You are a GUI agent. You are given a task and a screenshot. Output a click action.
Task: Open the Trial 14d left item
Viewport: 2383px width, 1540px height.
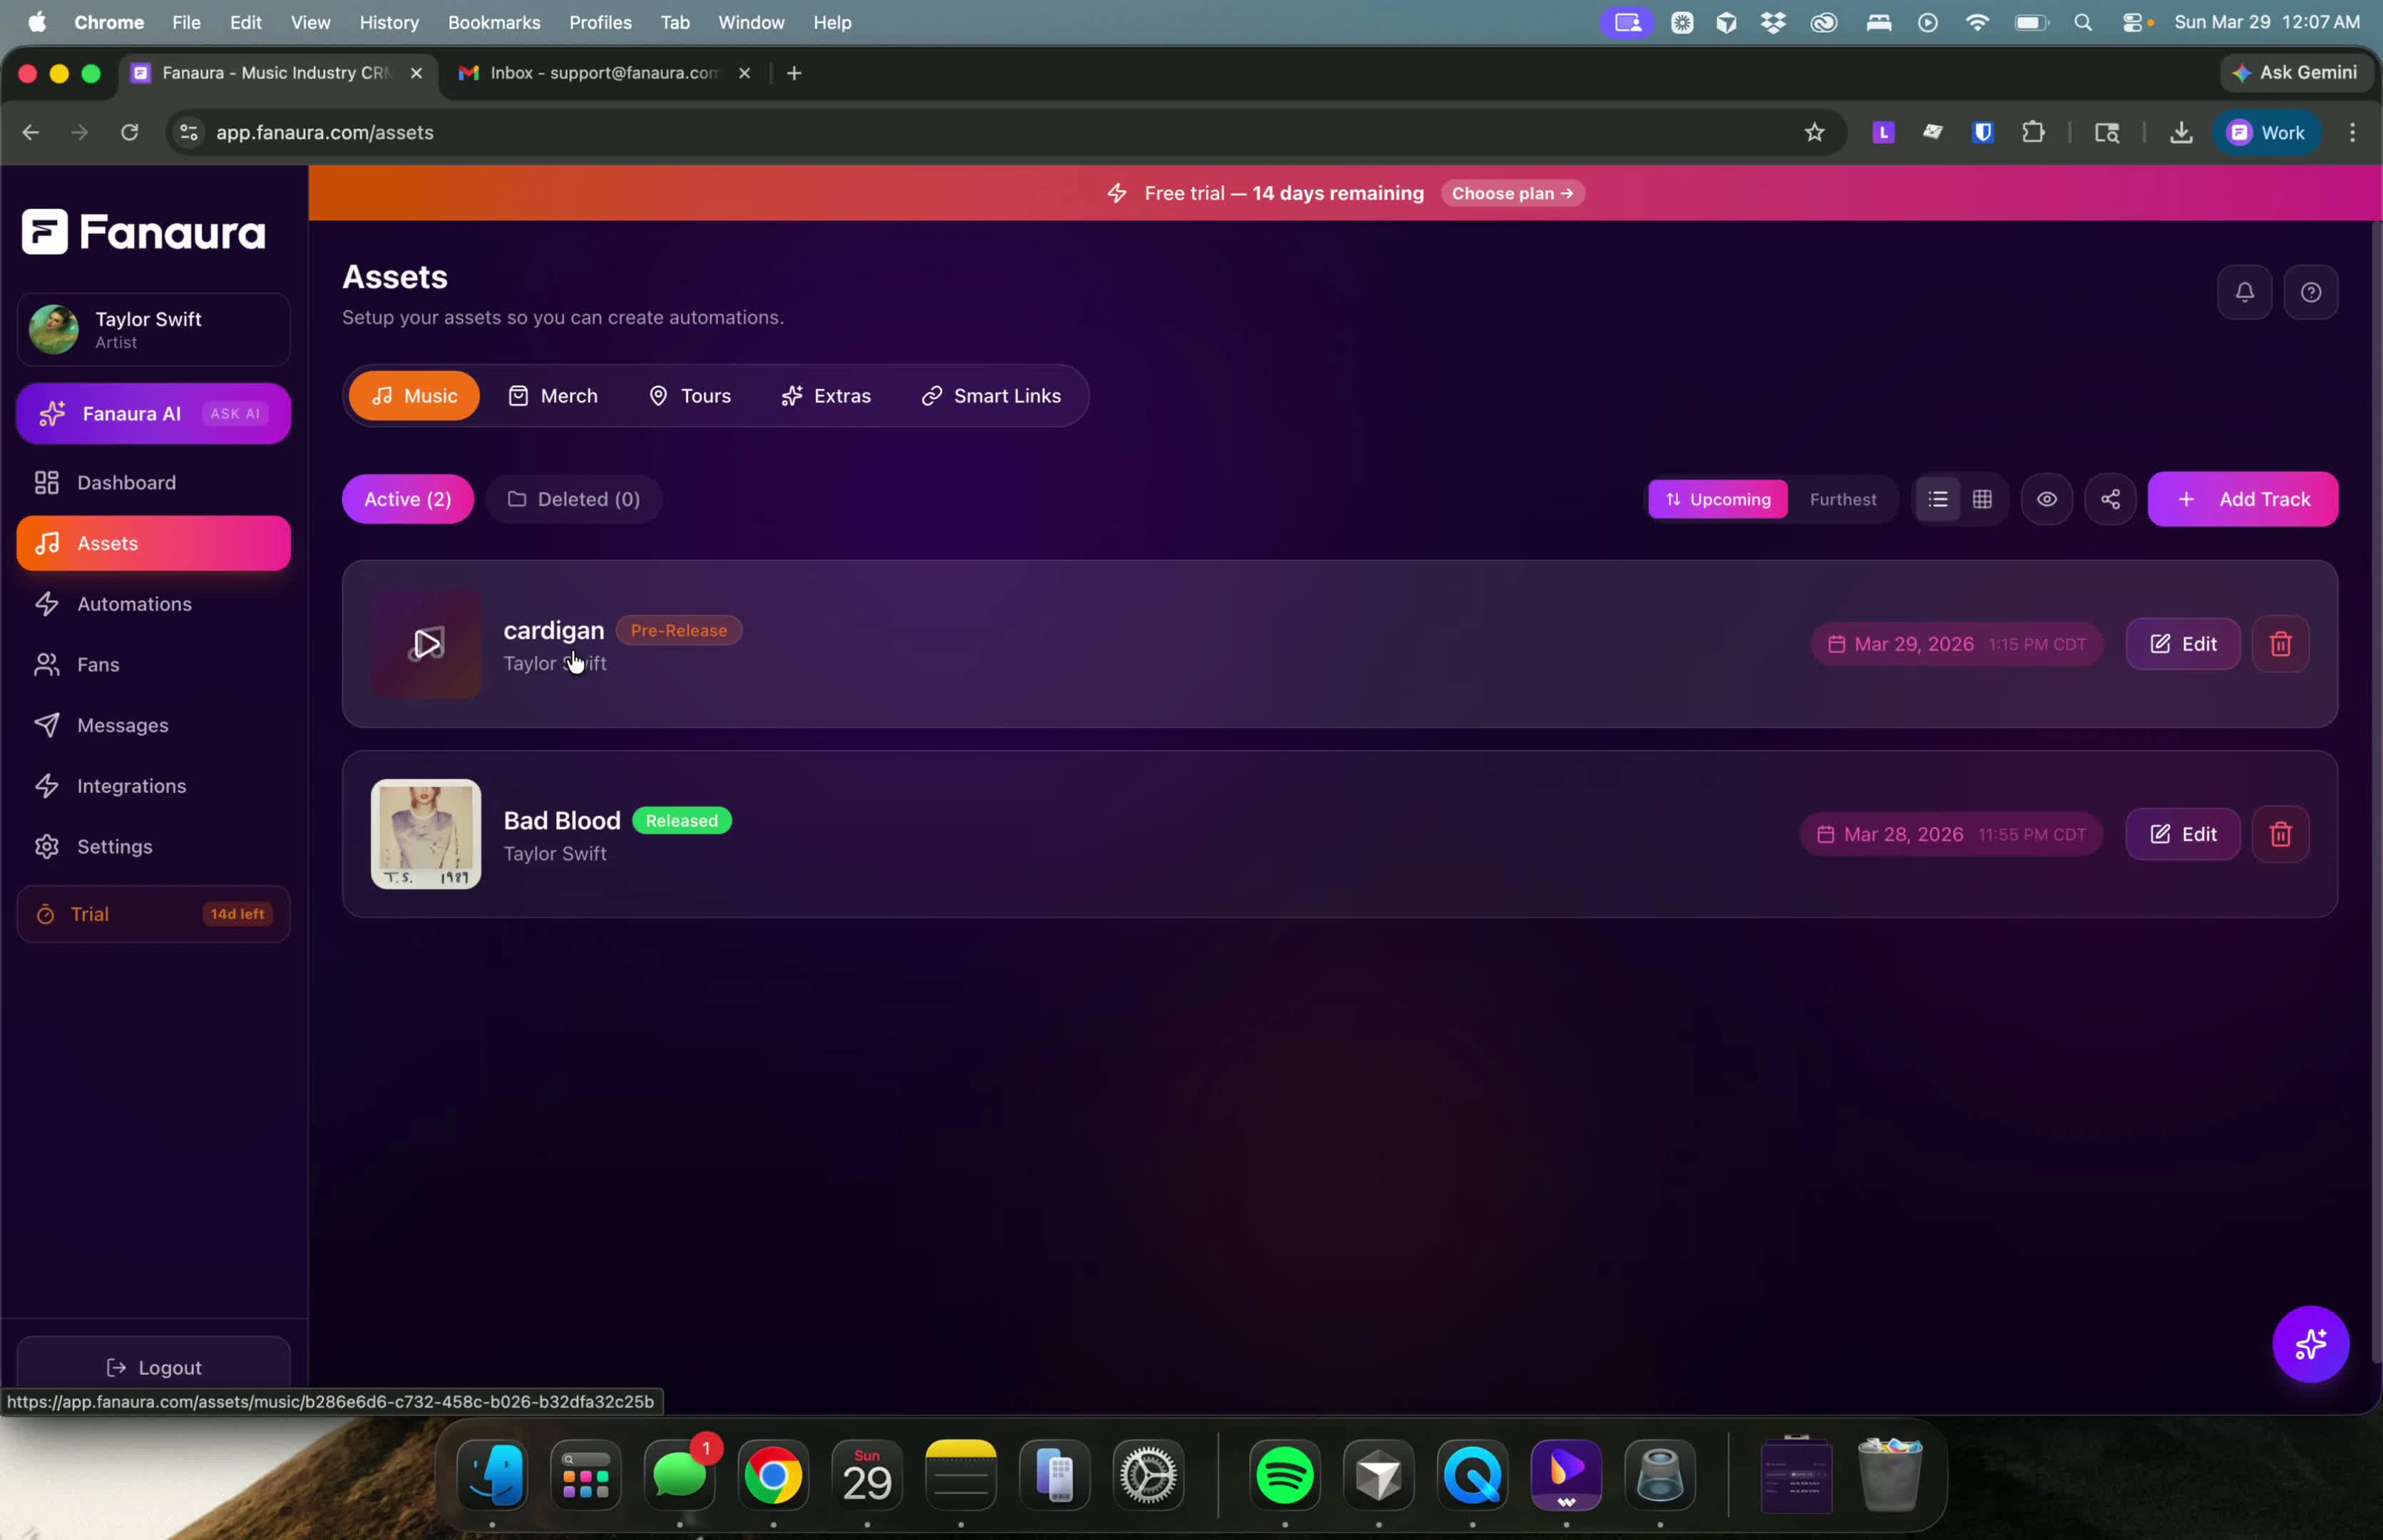point(153,914)
